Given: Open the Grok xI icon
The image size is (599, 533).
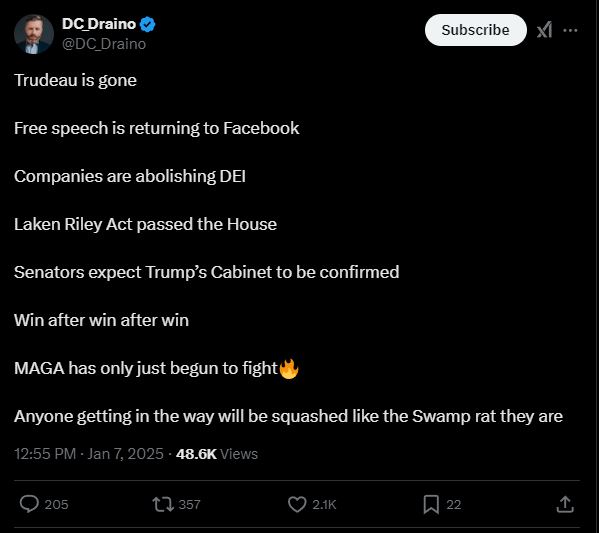Looking at the screenshot, I should [x=544, y=30].
